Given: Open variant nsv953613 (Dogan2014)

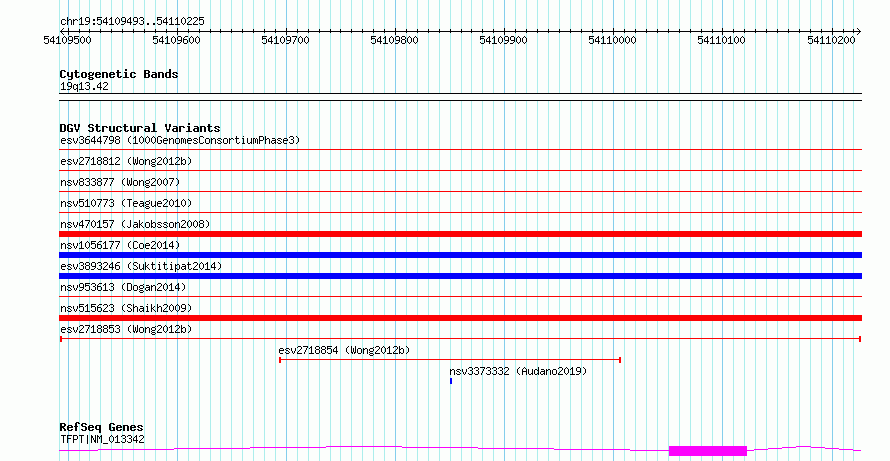Looking at the screenshot, I should click(x=123, y=287).
